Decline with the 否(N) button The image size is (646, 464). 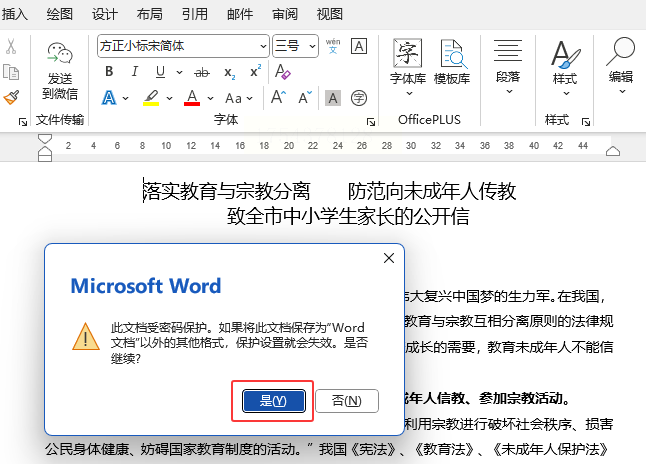(x=347, y=401)
